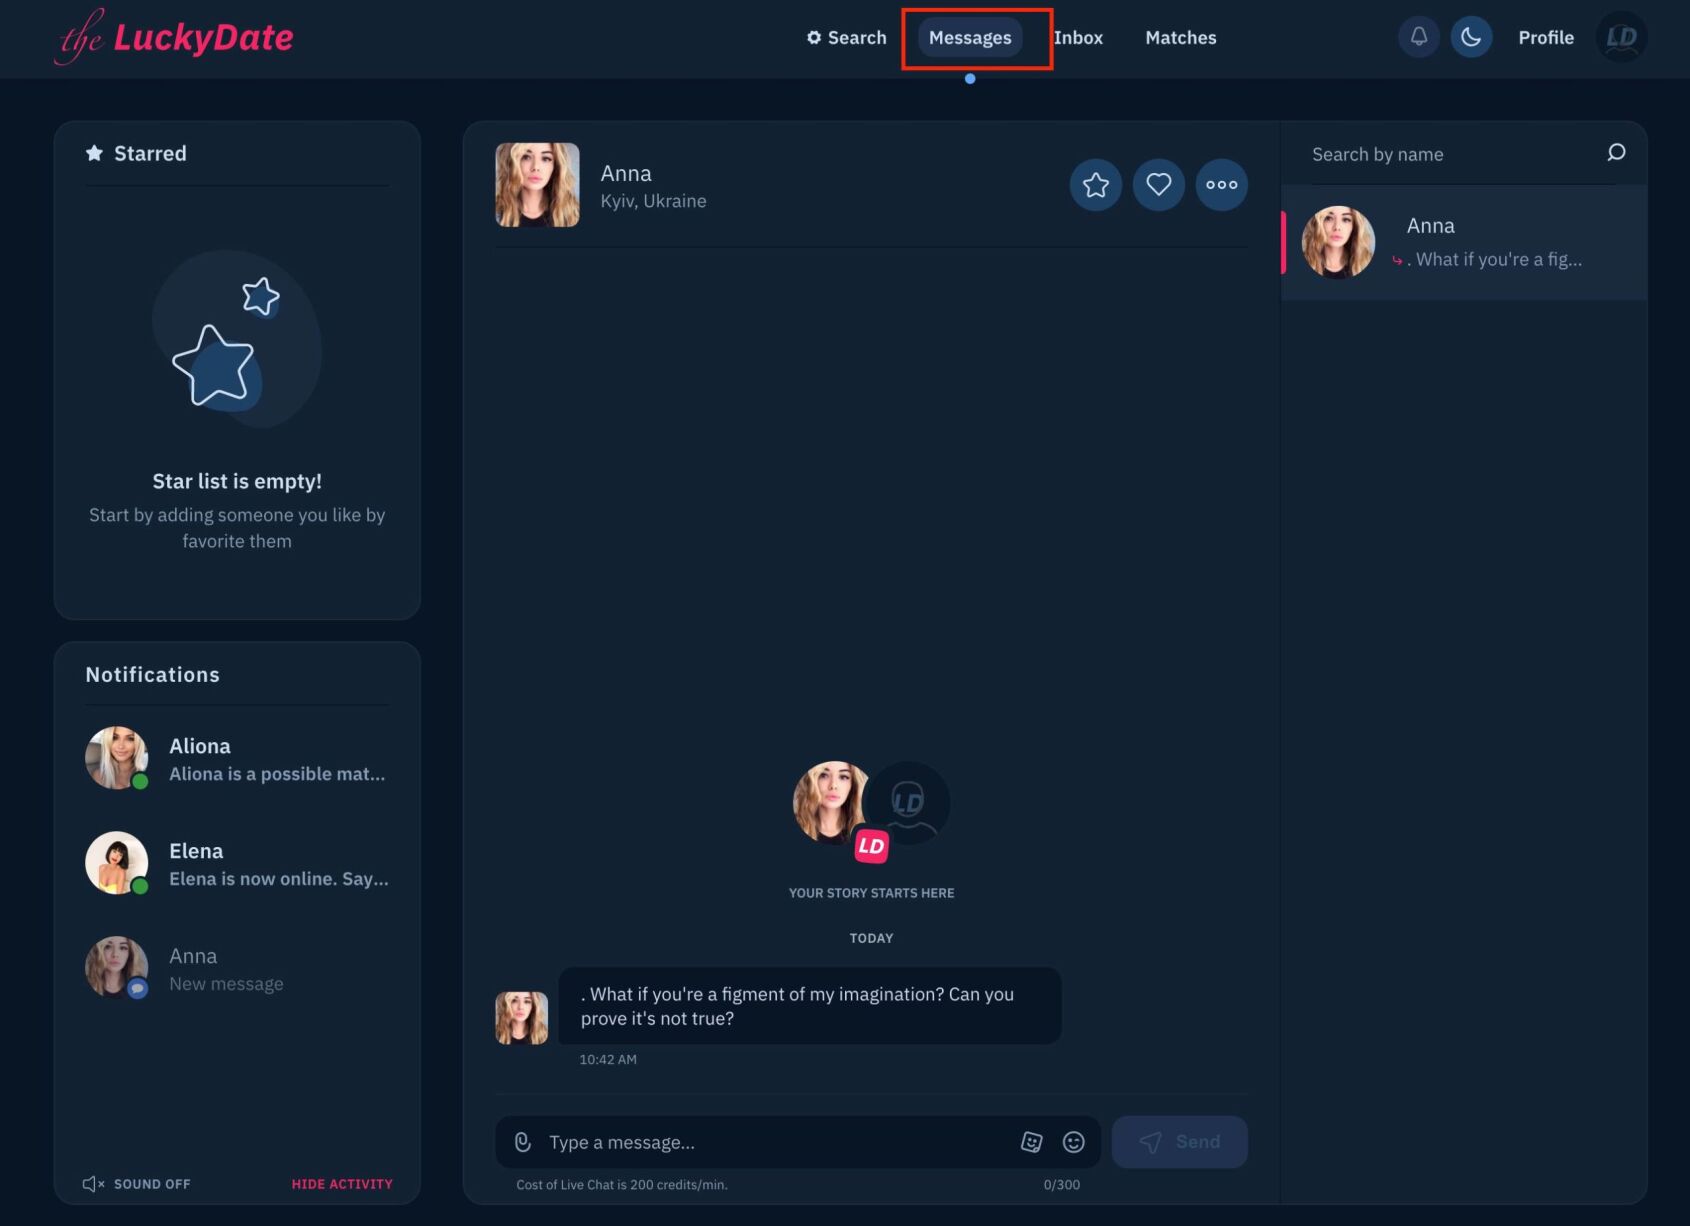Screen dimensions: 1690x1226
Task: Open the notifications bell
Action: pos(1418,37)
